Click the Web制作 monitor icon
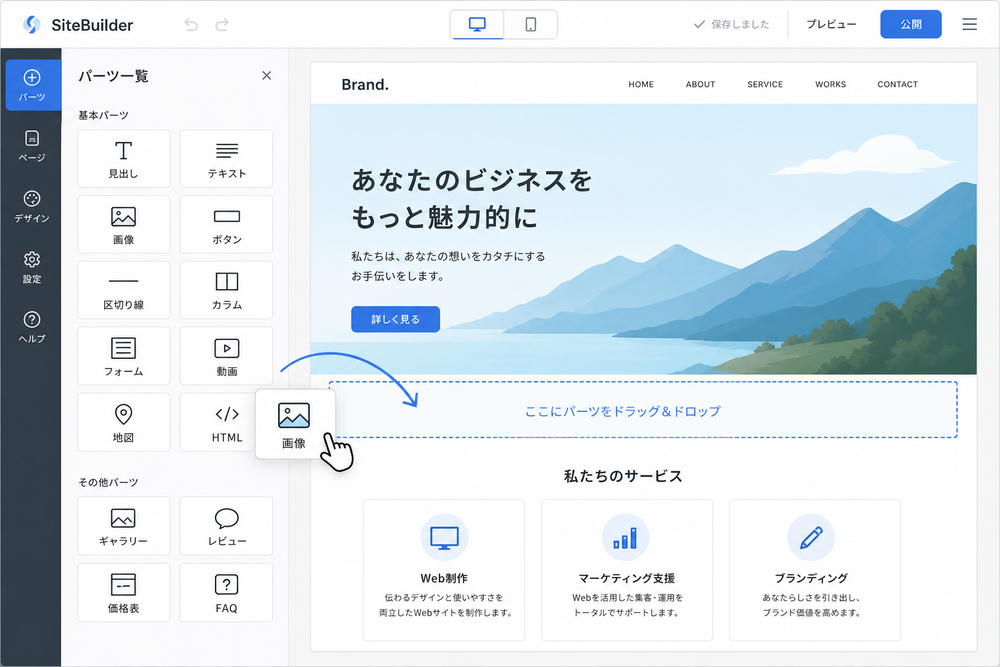This screenshot has width=1000, height=667. (x=445, y=538)
